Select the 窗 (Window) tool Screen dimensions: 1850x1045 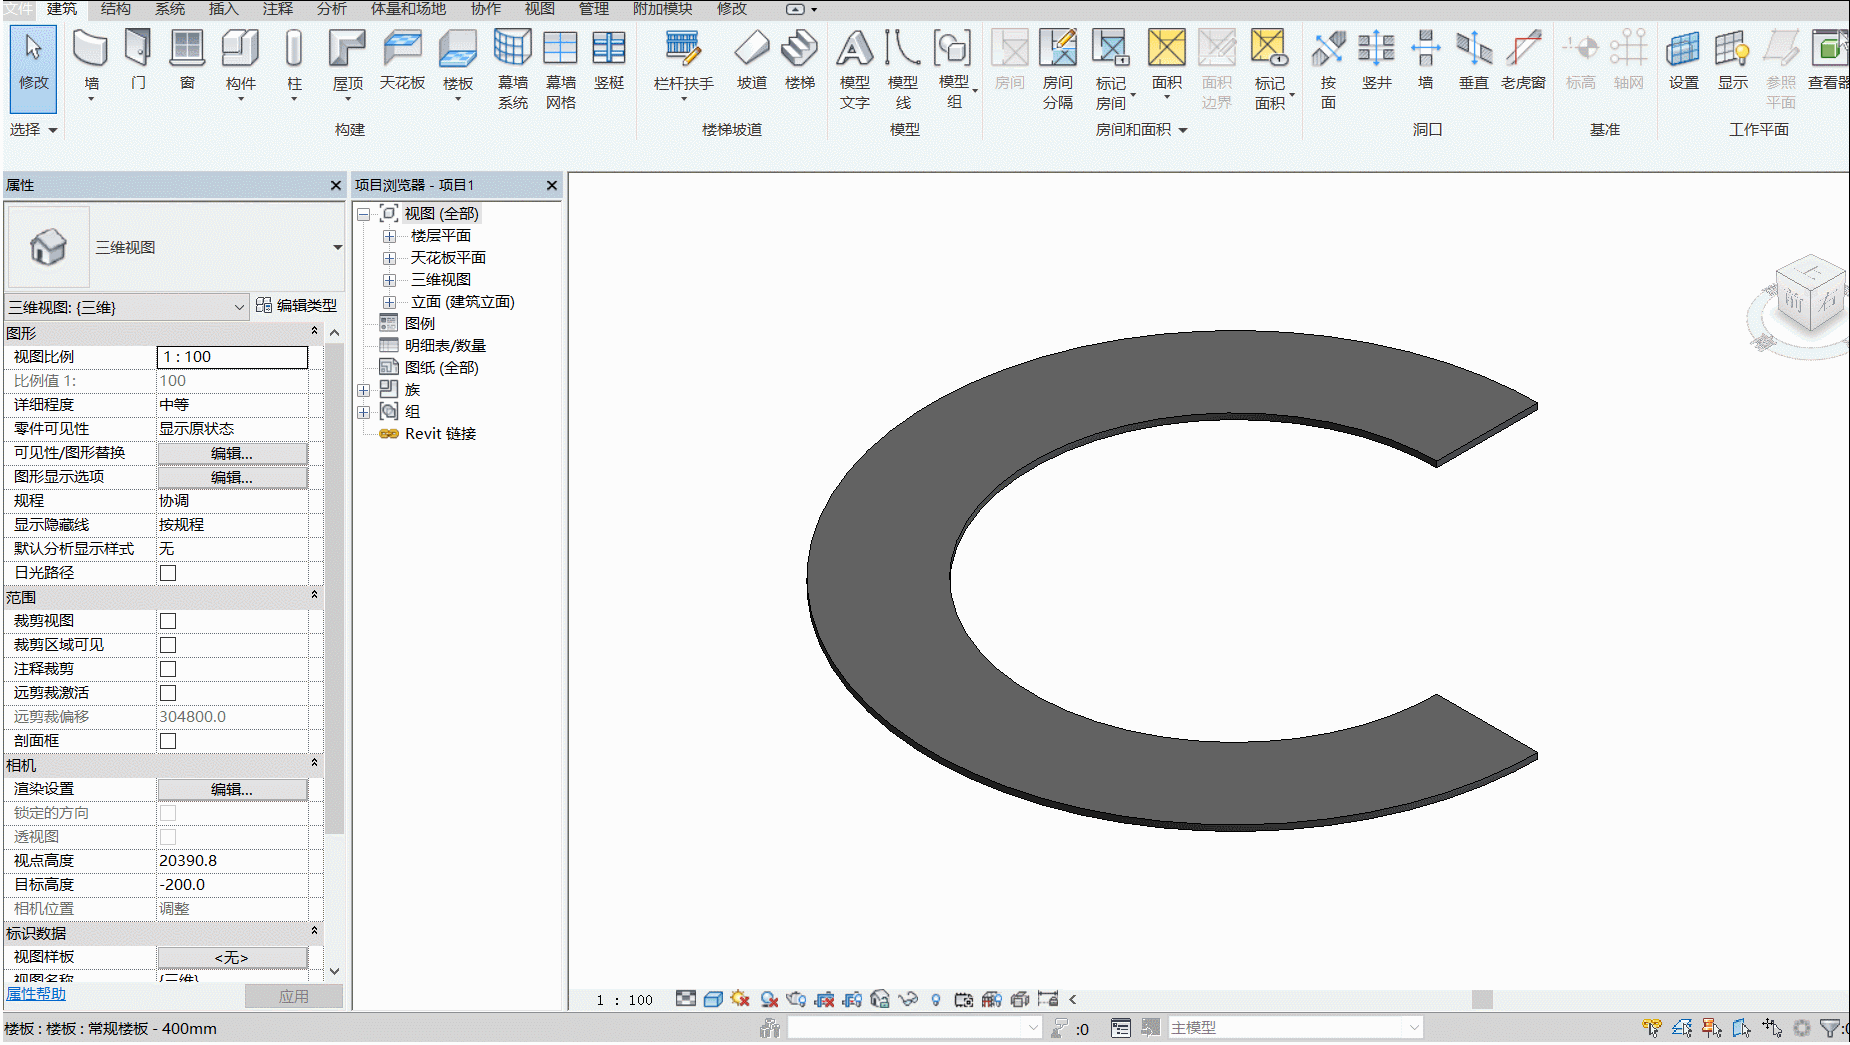coord(187,60)
